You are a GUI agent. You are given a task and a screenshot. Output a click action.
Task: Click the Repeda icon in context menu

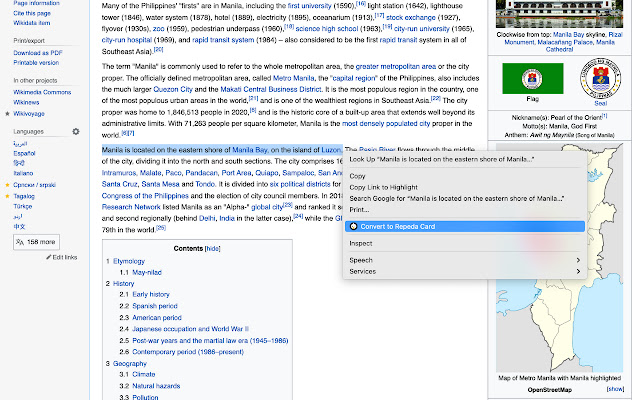pyautogui.click(x=353, y=227)
